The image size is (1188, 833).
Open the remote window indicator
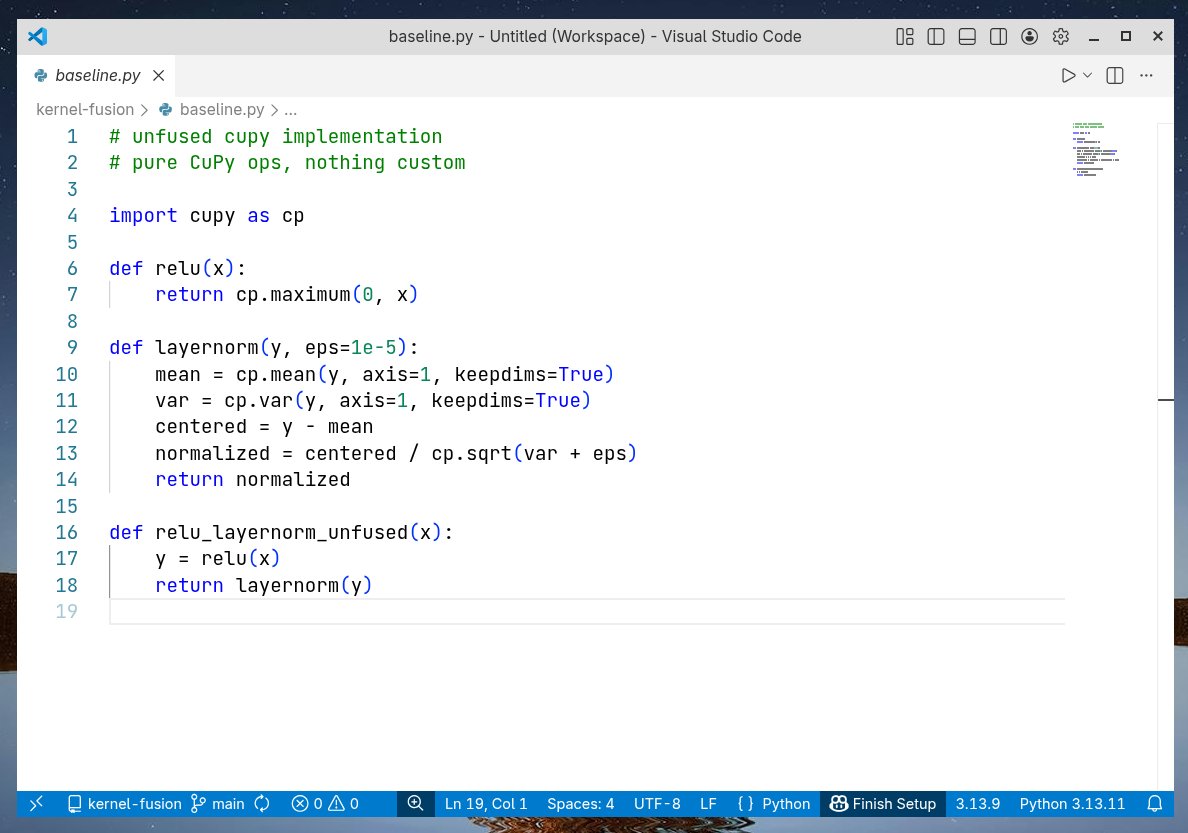[x=36, y=803]
